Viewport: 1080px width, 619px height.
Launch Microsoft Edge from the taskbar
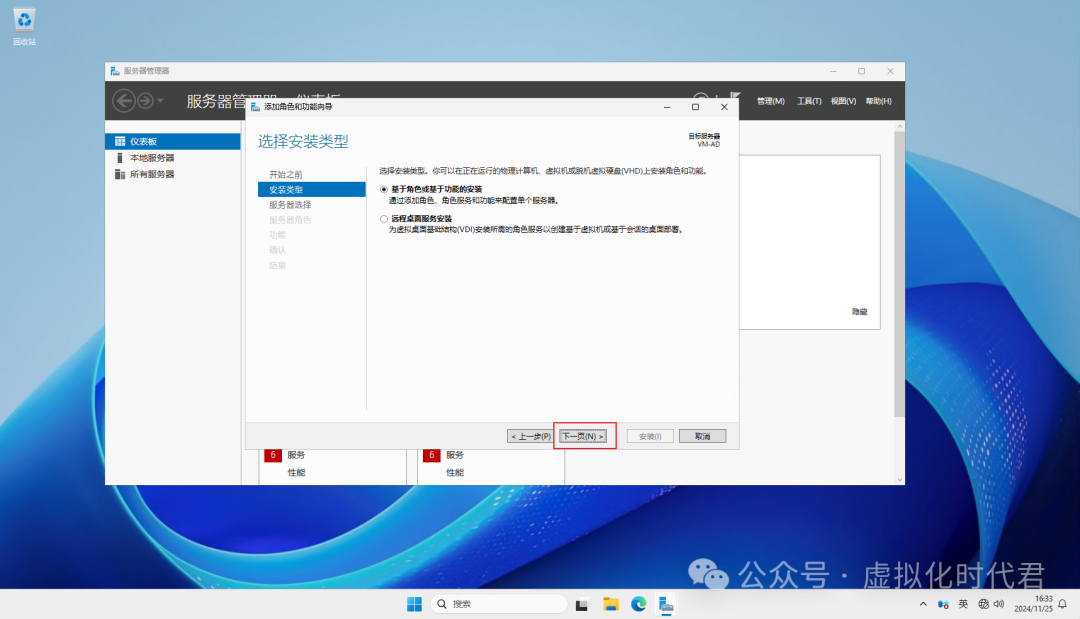[638, 604]
